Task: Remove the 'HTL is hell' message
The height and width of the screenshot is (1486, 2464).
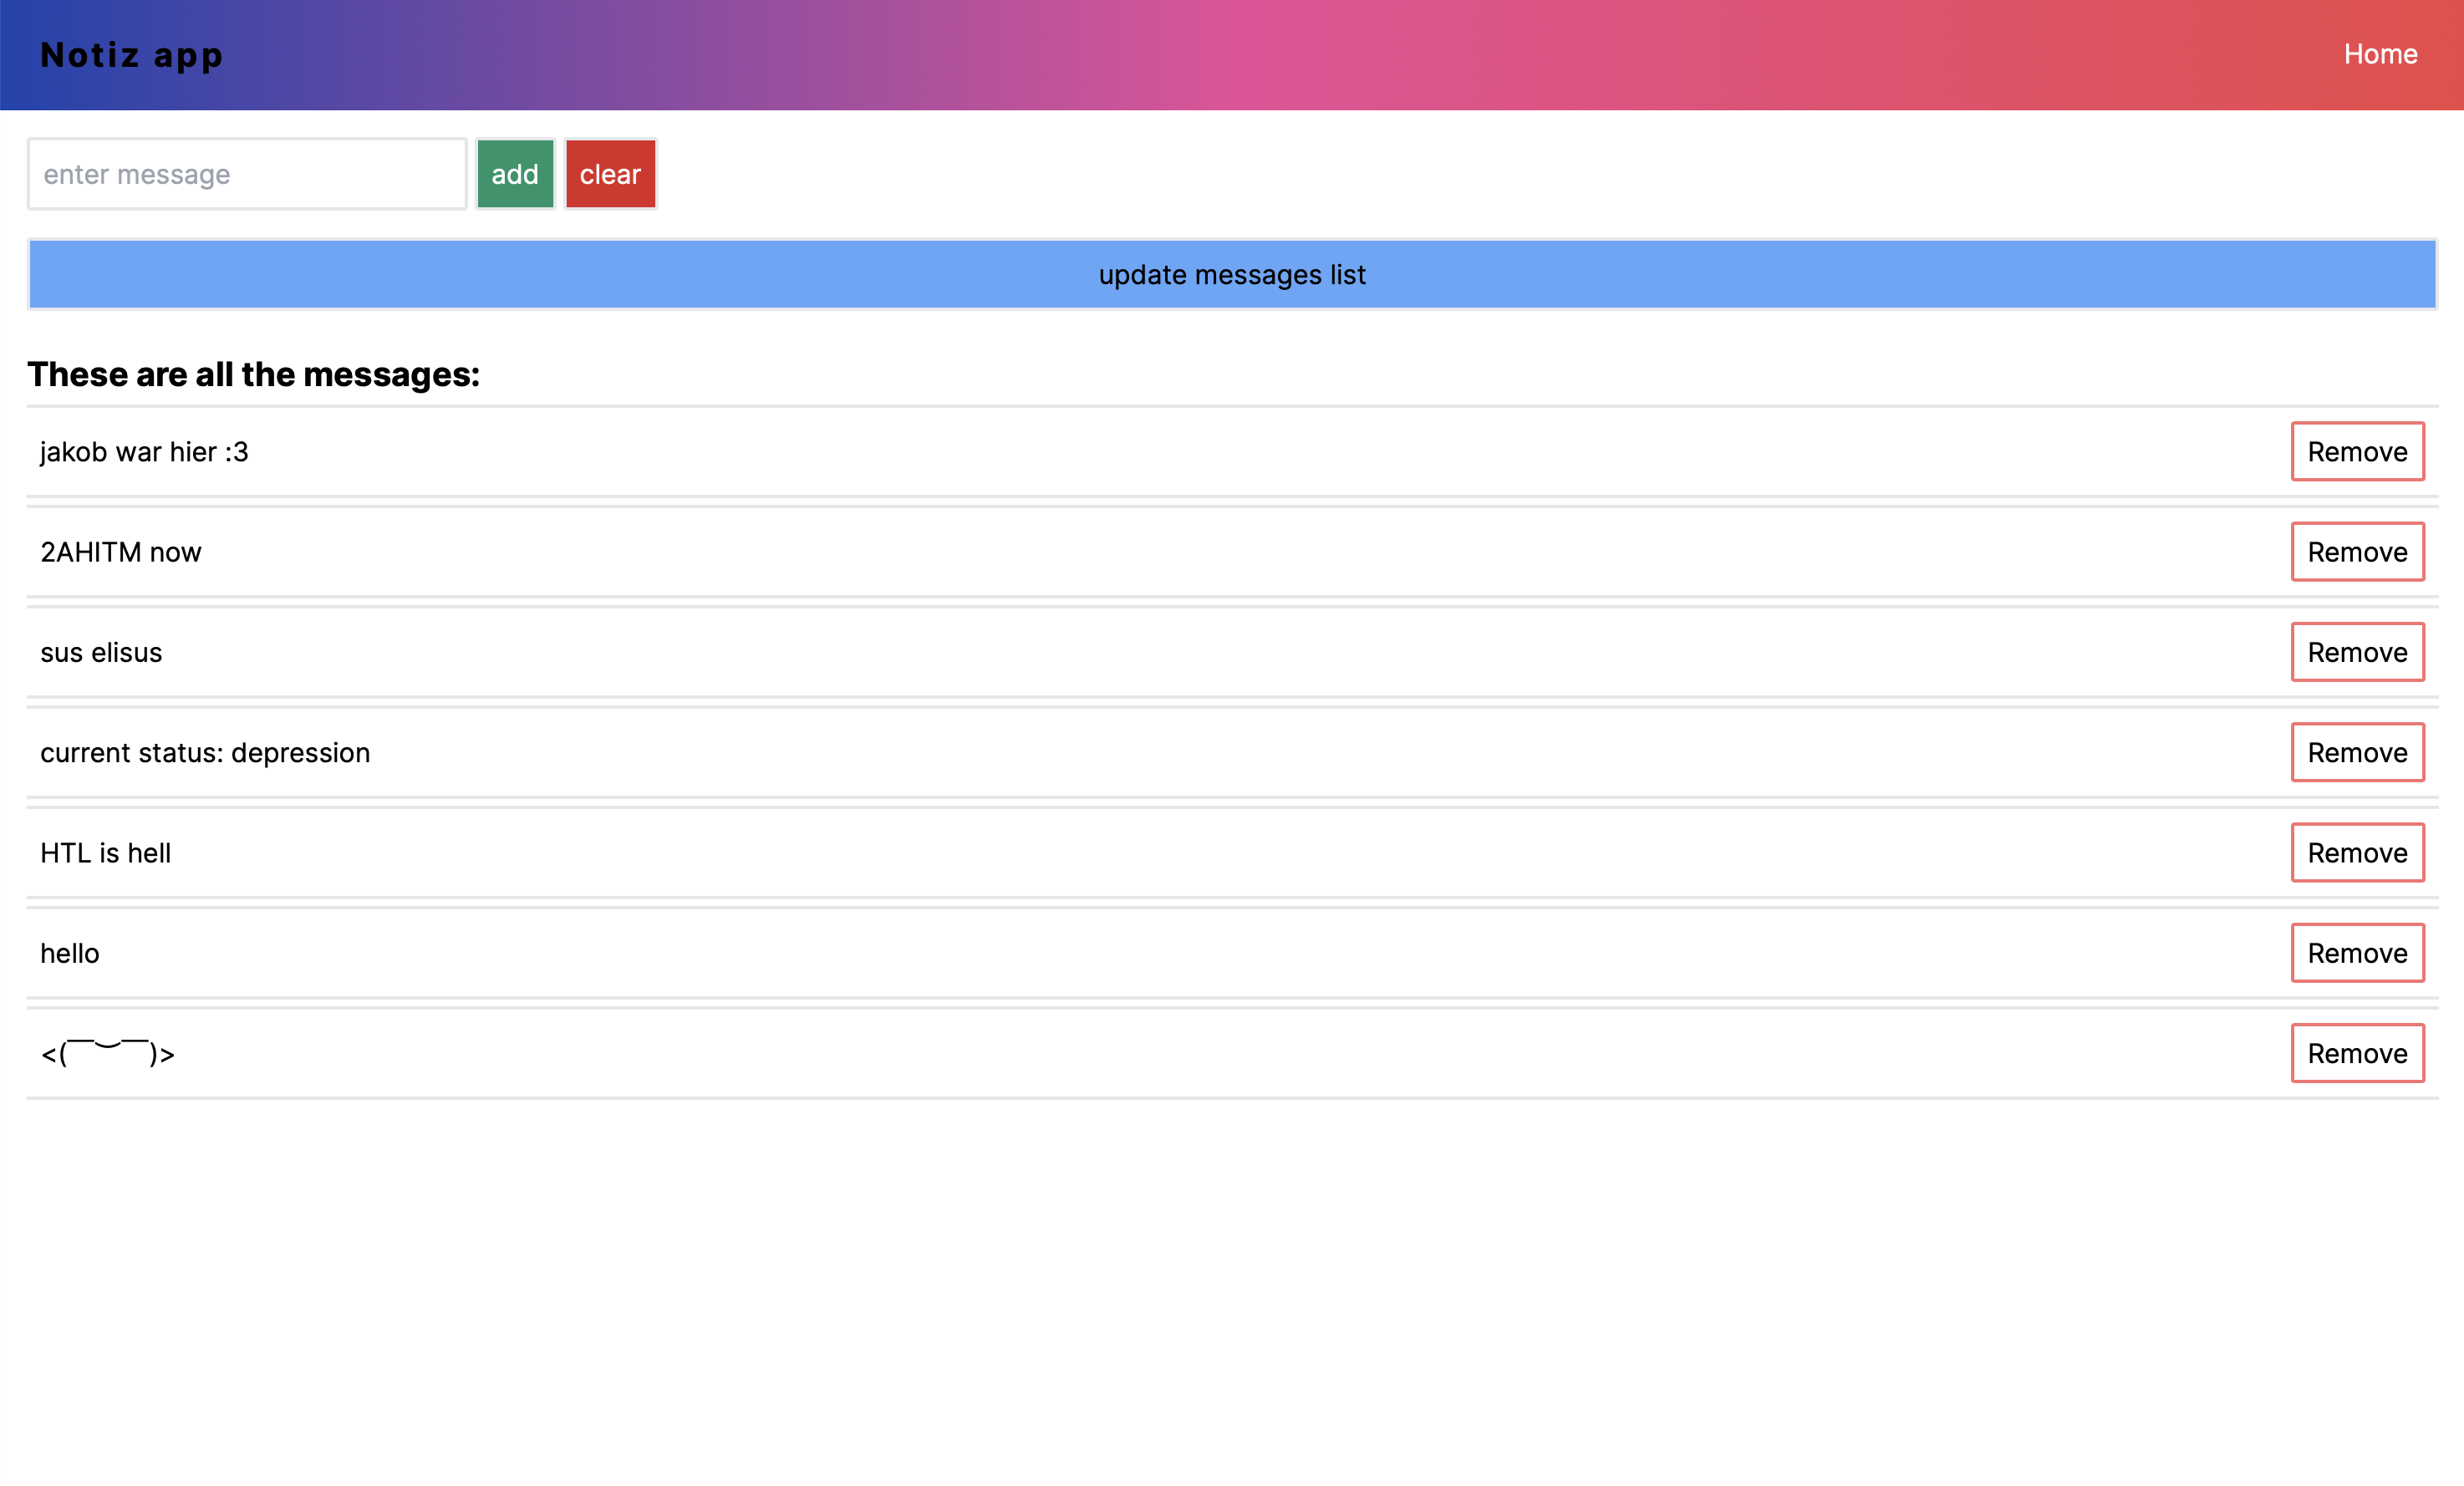Action: point(2357,853)
